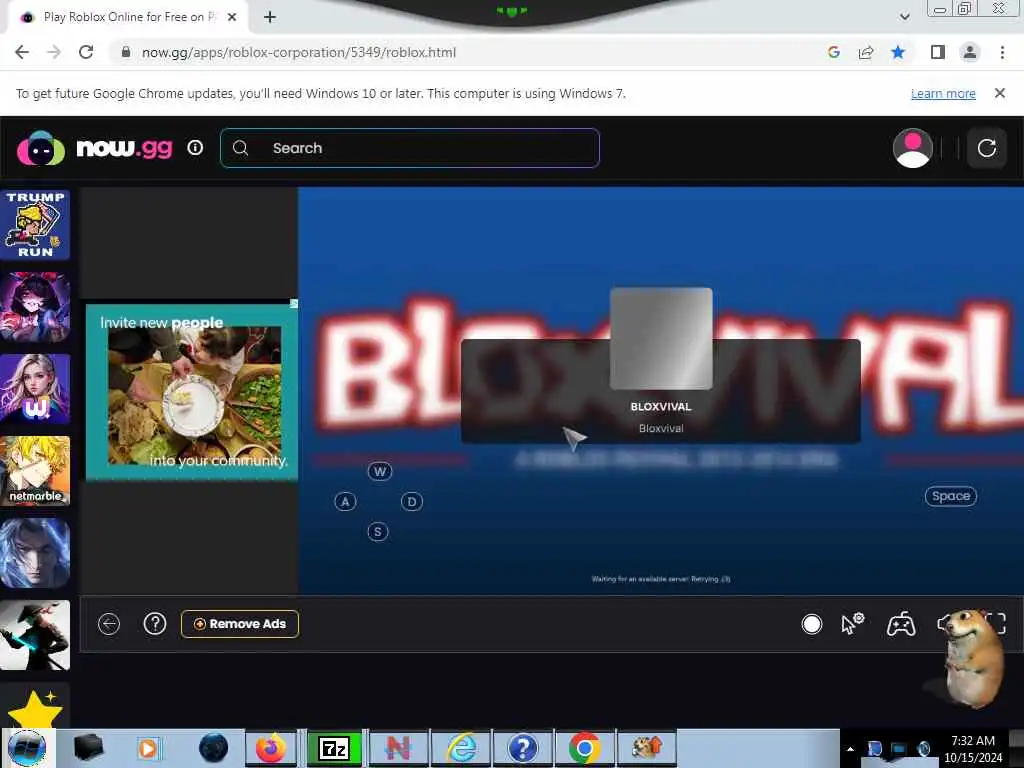Click the D movement key overlay
Image resolution: width=1024 pixels, height=768 pixels.
click(411, 502)
